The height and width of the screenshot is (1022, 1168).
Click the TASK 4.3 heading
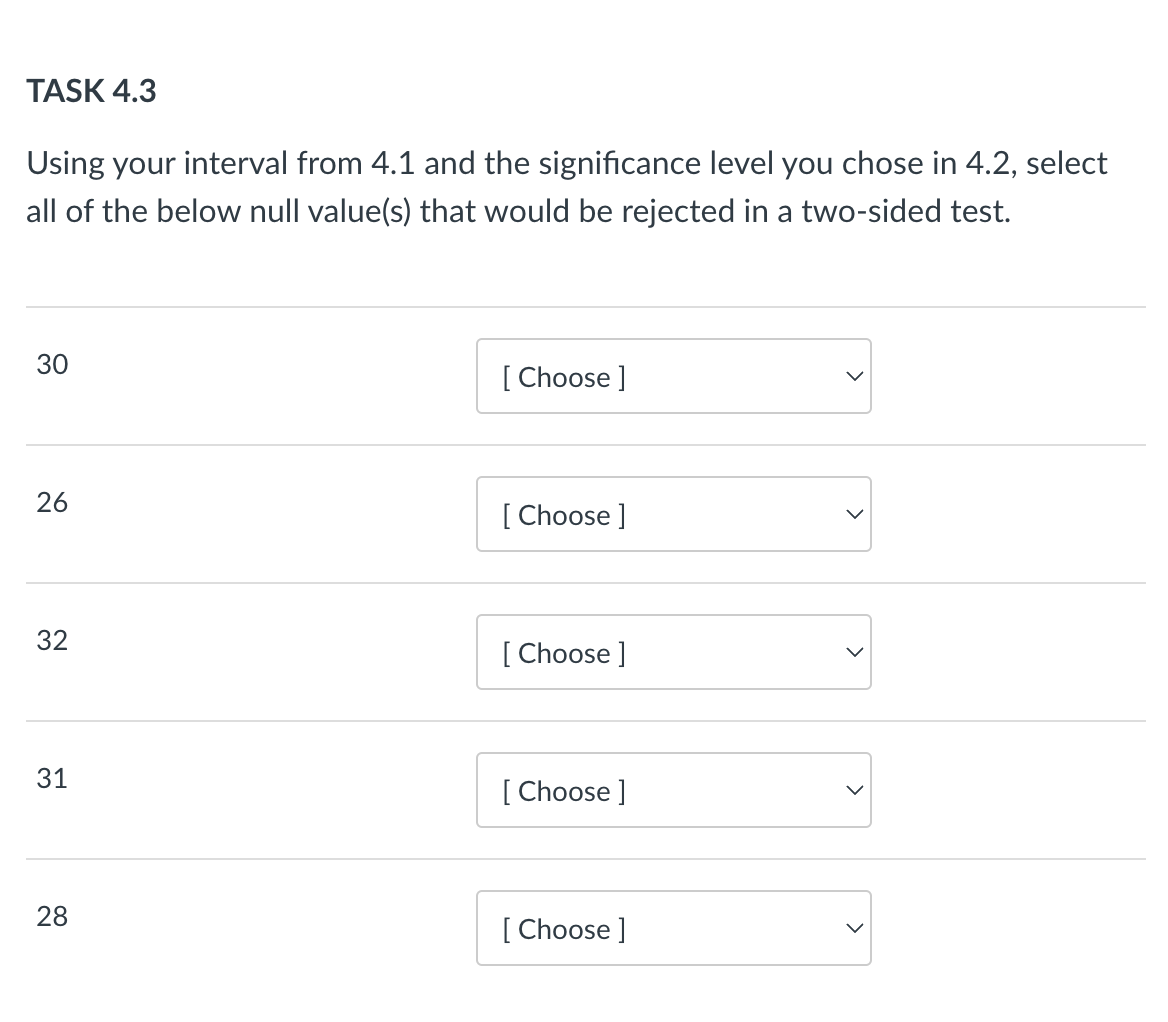(x=91, y=90)
